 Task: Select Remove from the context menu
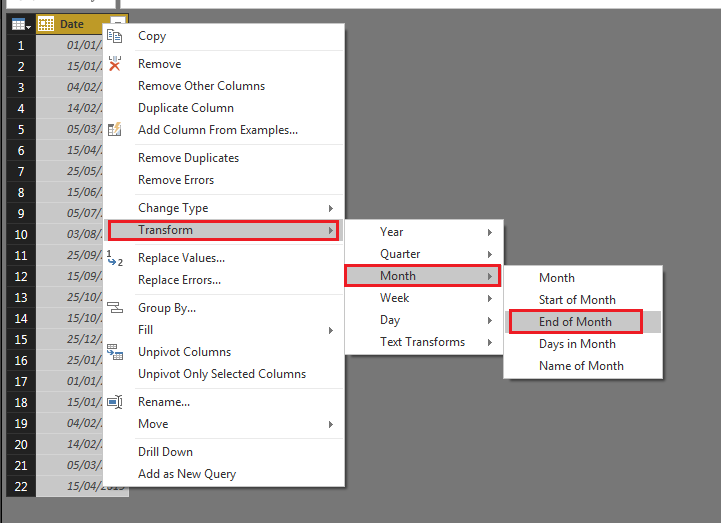(x=223, y=64)
